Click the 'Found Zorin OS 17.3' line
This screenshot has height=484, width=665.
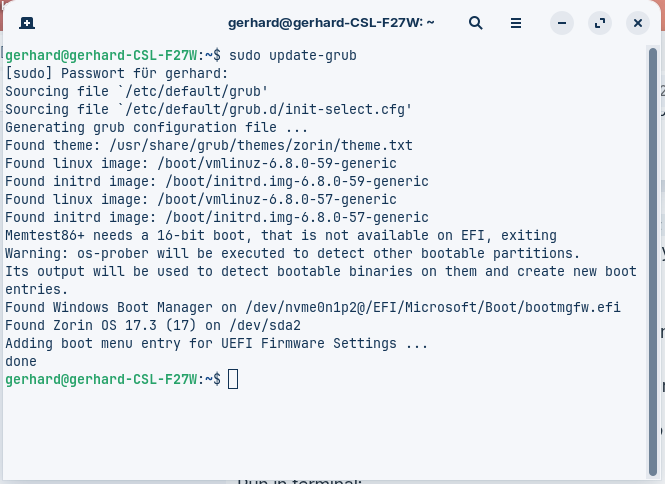pyautogui.click(x=153, y=325)
